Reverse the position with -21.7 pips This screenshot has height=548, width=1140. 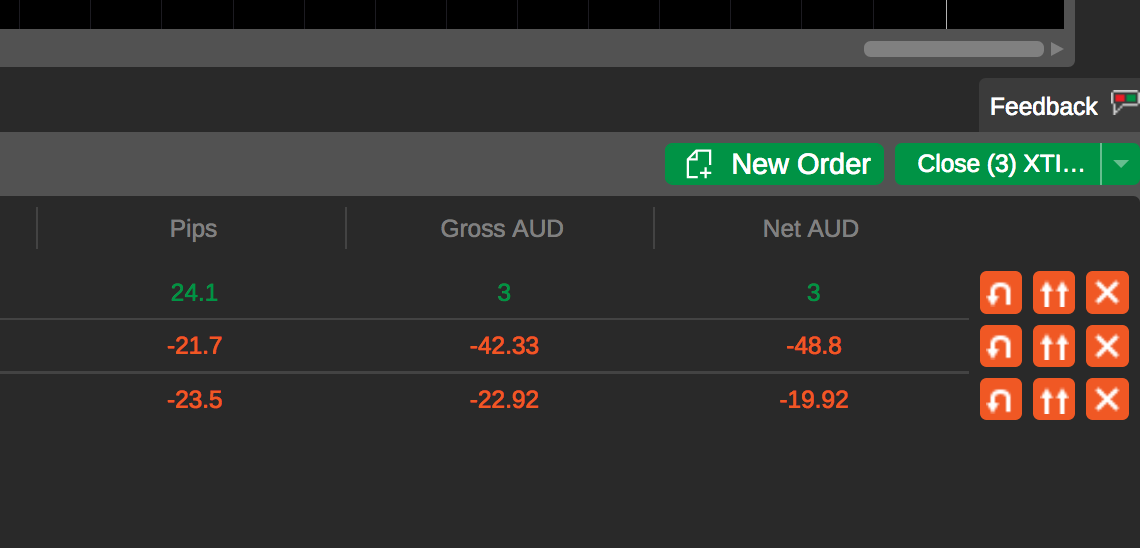pos(1000,346)
